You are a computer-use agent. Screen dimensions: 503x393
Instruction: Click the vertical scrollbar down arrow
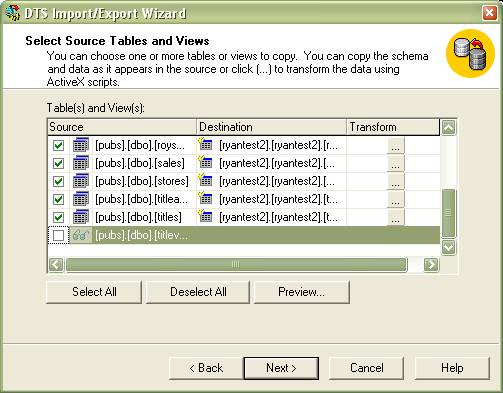pyautogui.click(x=449, y=247)
